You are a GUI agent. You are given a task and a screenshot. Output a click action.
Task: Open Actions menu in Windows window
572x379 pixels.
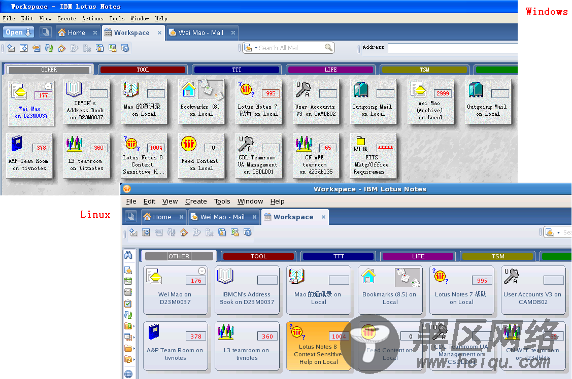[x=92, y=18]
